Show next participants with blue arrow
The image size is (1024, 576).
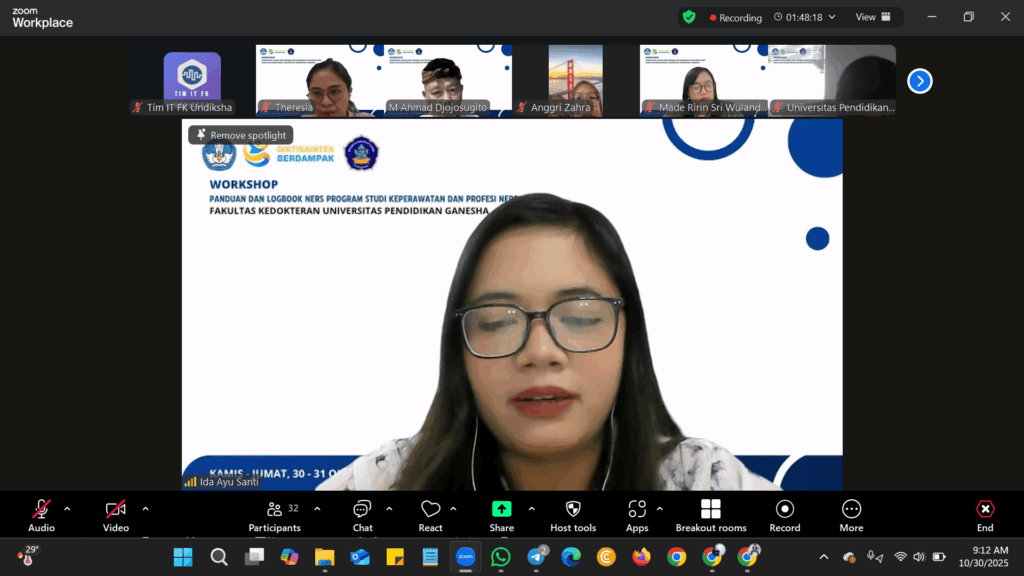[x=919, y=81]
